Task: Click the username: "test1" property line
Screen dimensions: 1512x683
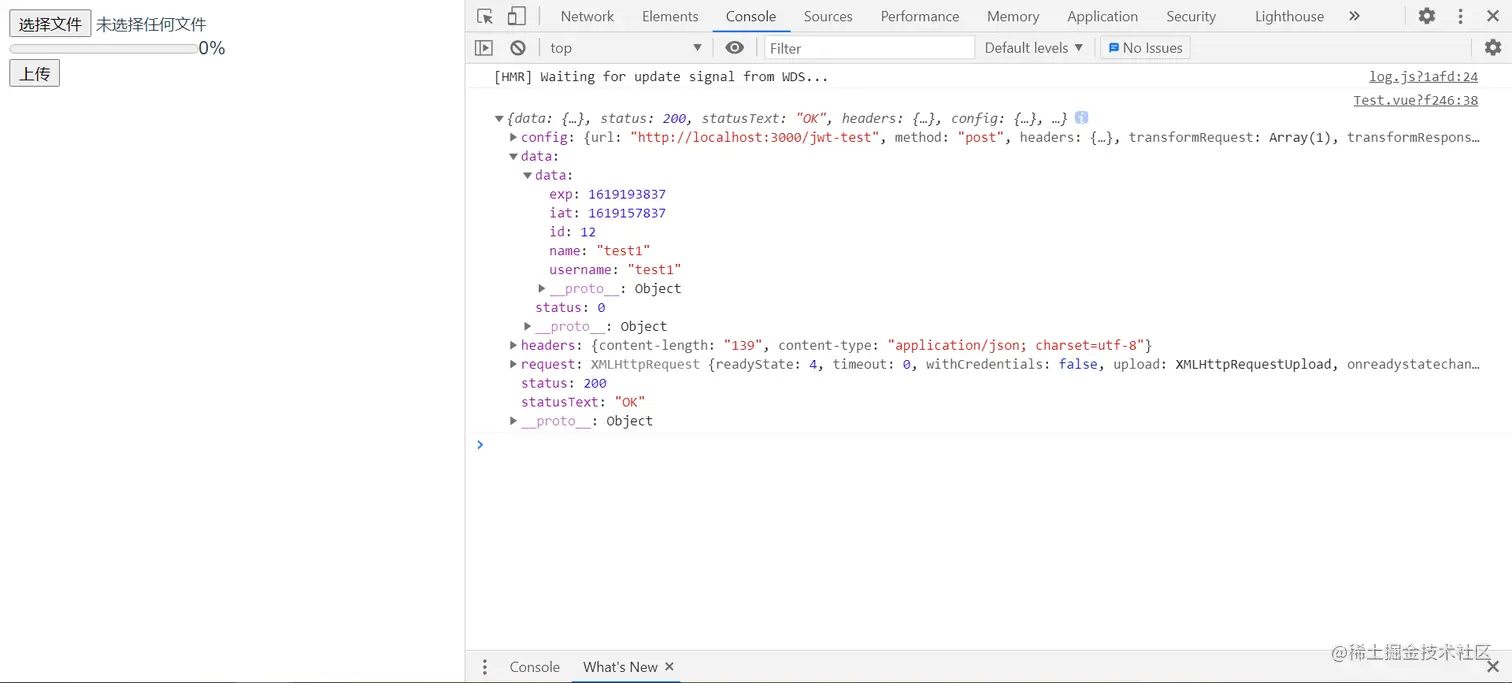Action: pyautogui.click(x=615, y=270)
